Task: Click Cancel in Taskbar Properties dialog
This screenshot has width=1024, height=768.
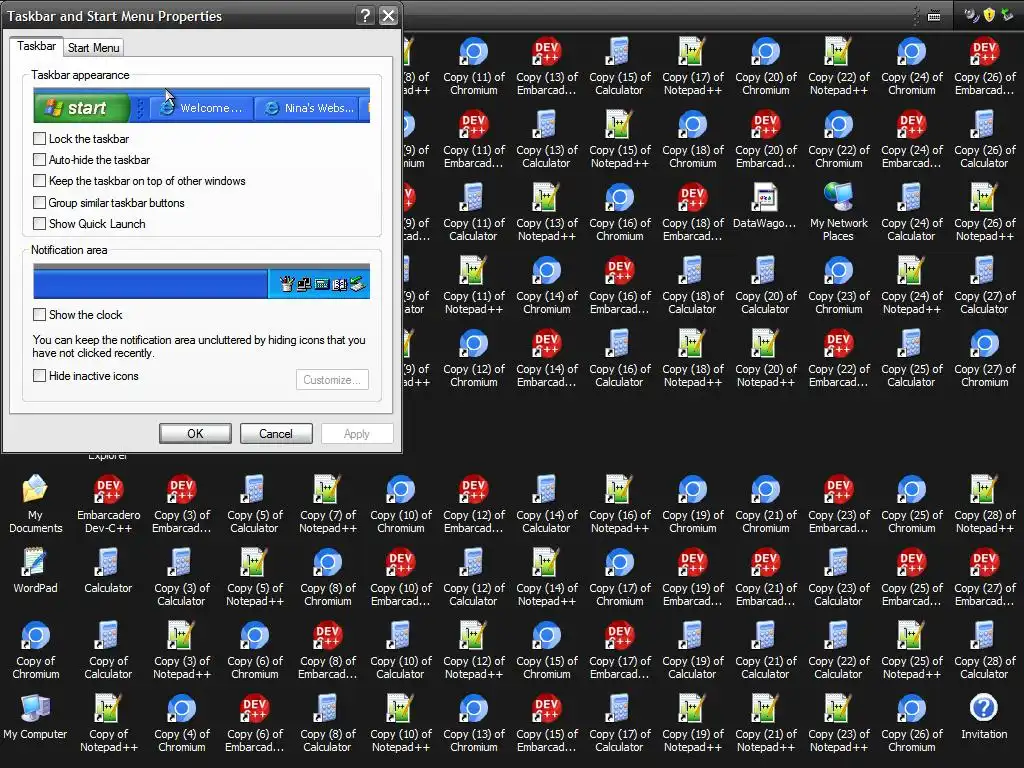Action: pyautogui.click(x=276, y=434)
